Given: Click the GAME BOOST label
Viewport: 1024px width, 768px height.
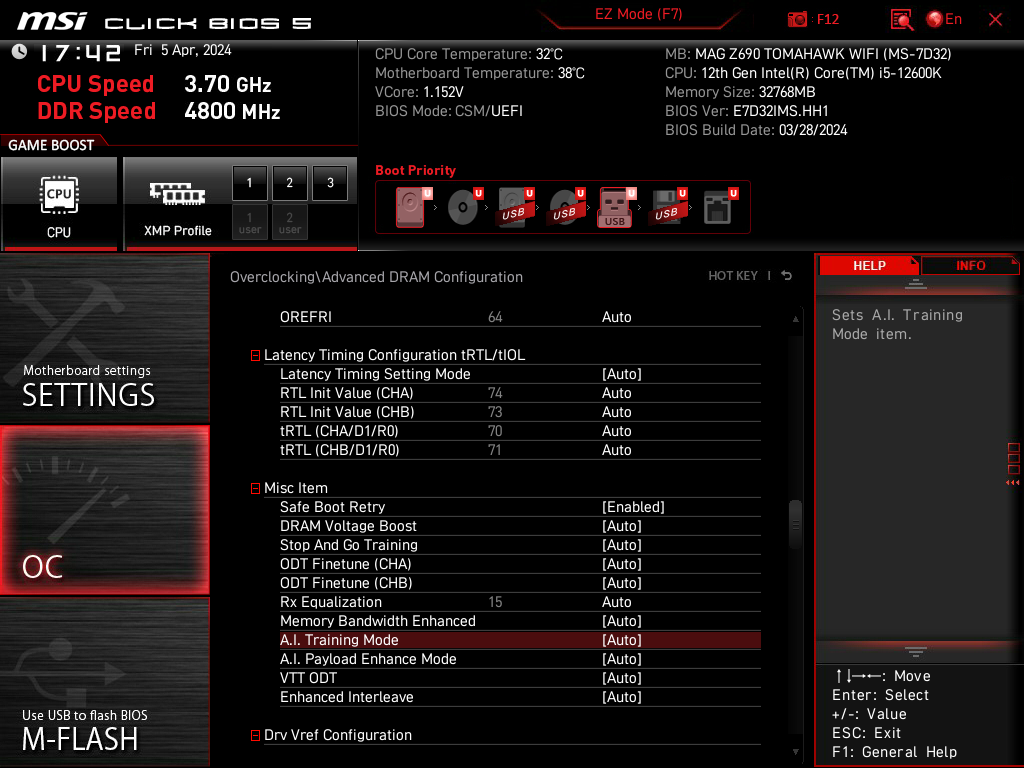Looking at the screenshot, I should (x=51, y=145).
